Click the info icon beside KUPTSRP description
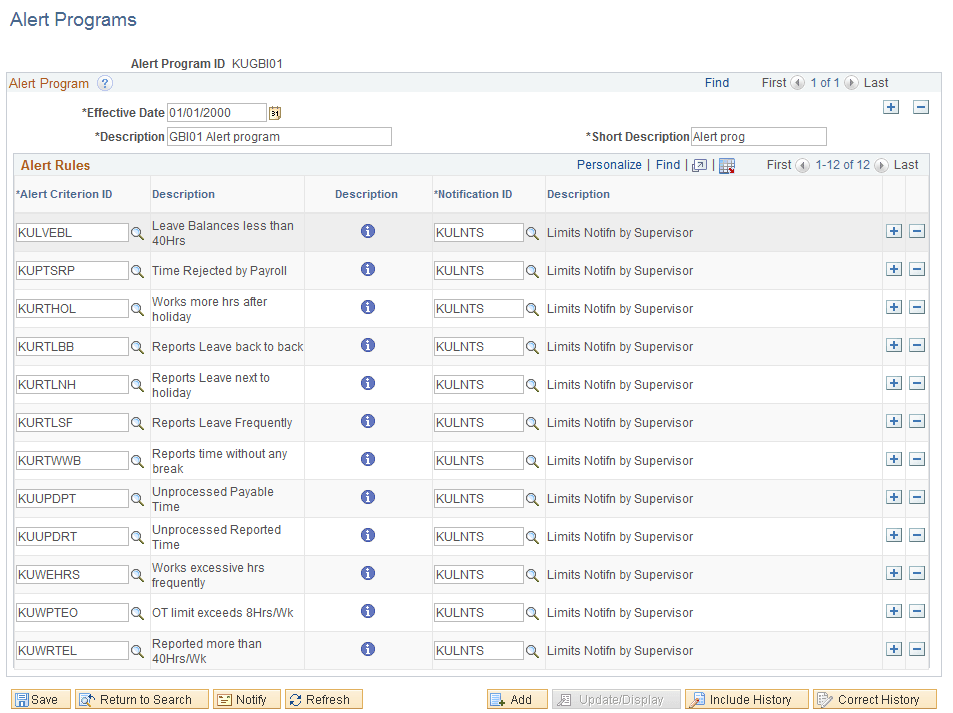Image resolution: width=953 pixels, height=713 pixels. (x=367, y=269)
